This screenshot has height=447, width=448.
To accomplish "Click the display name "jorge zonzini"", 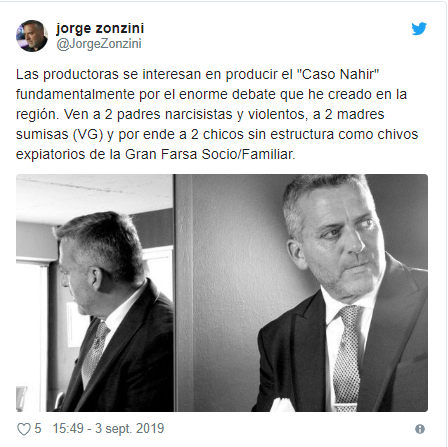I will 100,28.
